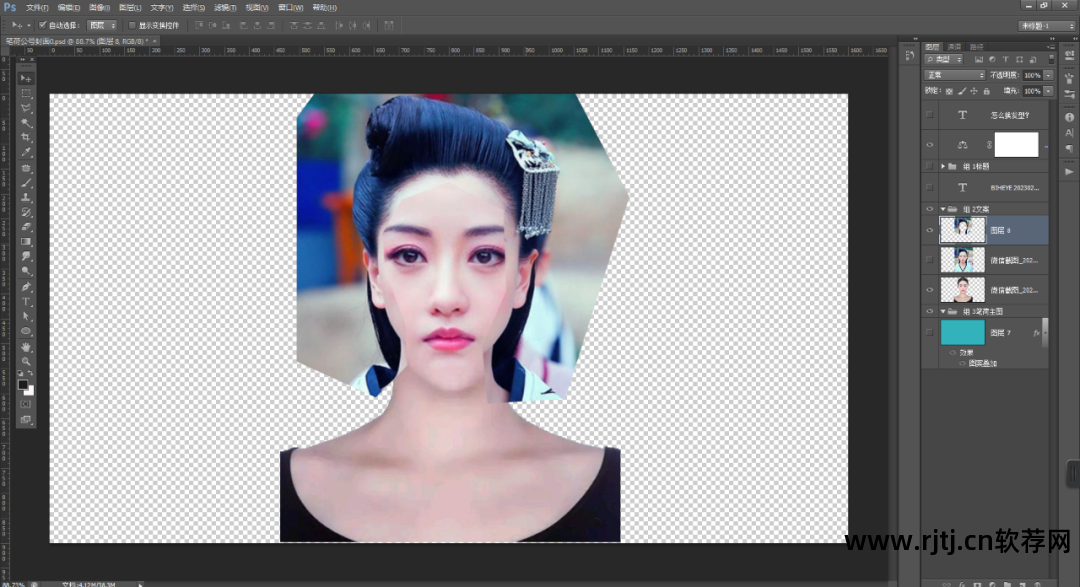Activate the Hand tool
This screenshot has width=1080, height=587.
27,347
